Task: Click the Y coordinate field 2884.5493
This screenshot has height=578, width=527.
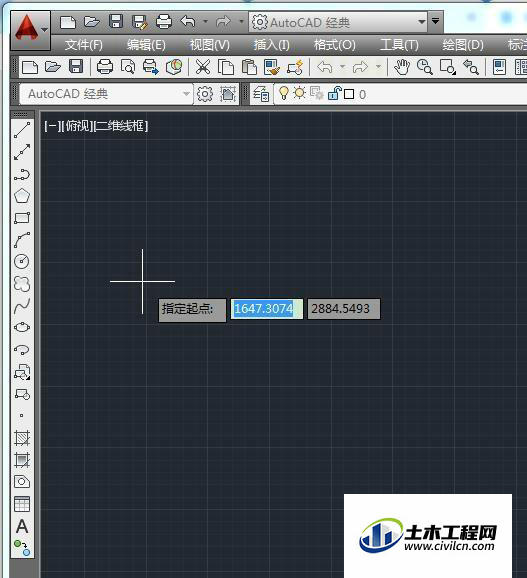Action: click(x=343, y=309)
